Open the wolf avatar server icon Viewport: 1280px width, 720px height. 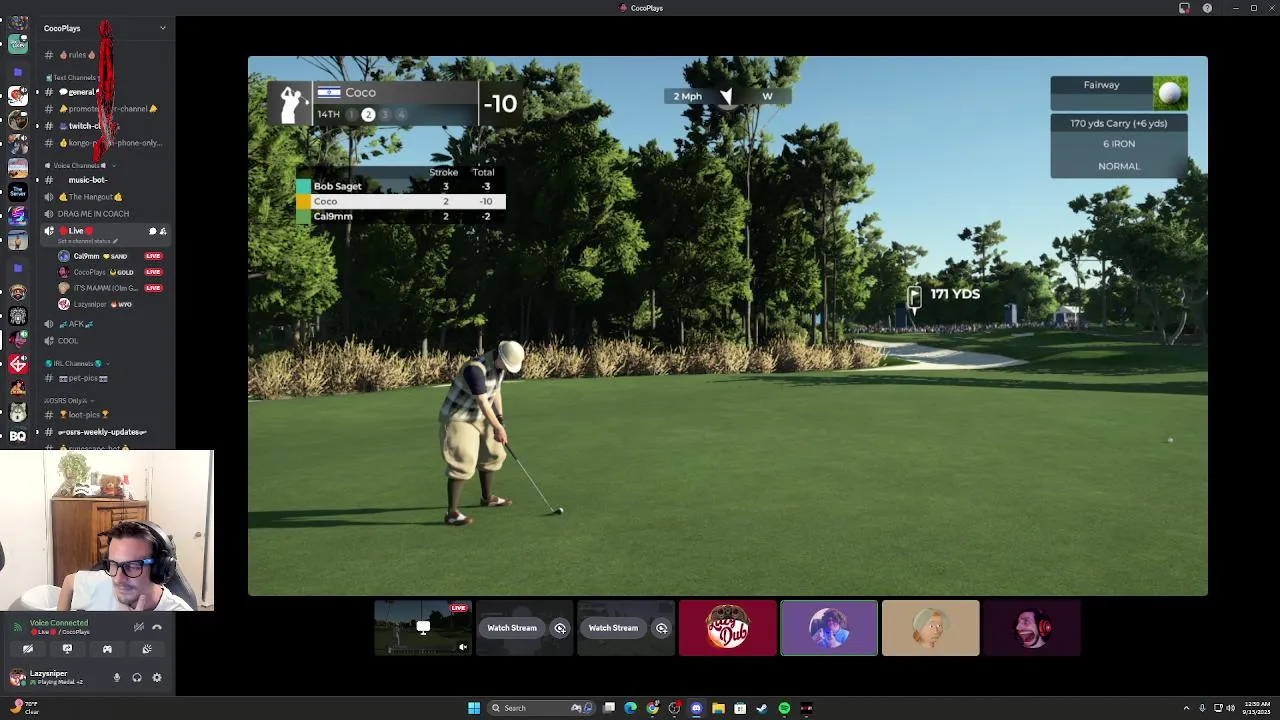pyautogui.click(x=18, y=412)
